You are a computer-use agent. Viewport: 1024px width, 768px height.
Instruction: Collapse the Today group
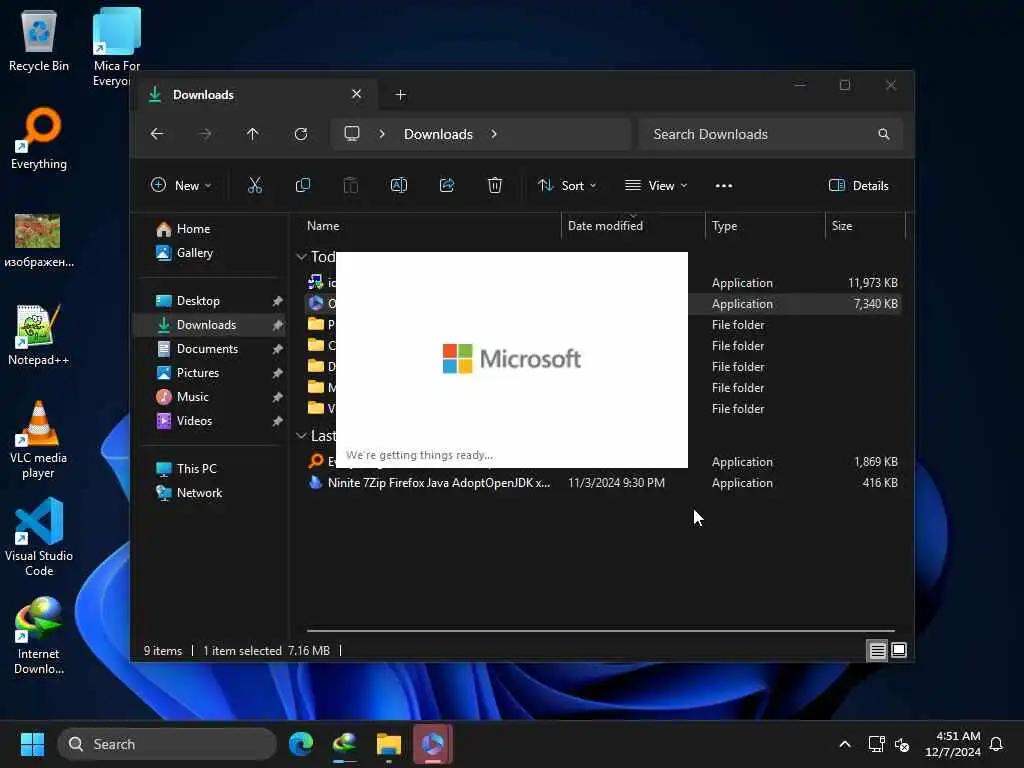[x=301, y=257]
